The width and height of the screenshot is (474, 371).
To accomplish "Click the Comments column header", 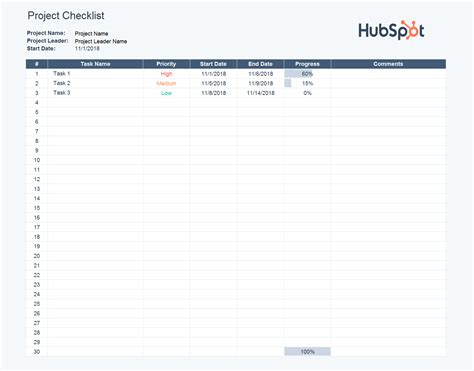I will tap(388, 64).
